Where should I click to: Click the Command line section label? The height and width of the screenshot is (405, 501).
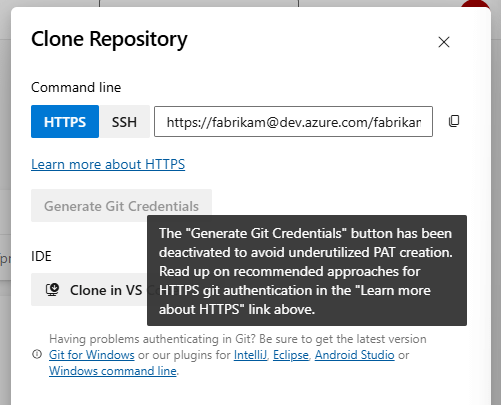pyautogui.click(x=76, y=87)
